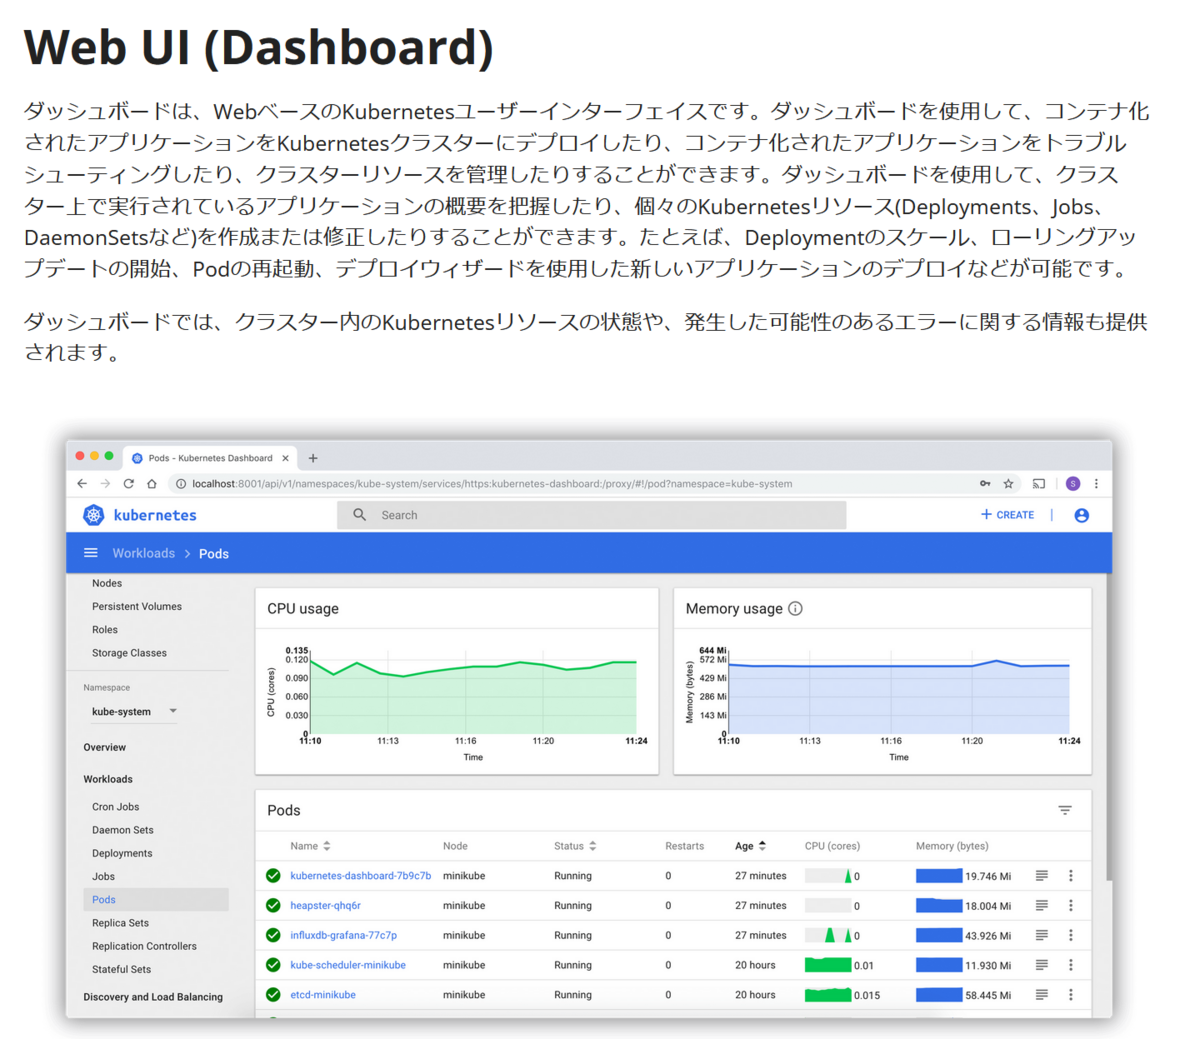The height and width of the screenshot is (1039, 1200).
Task: Click the green status check for heapster-qhq6r
Action: [273, 905]
